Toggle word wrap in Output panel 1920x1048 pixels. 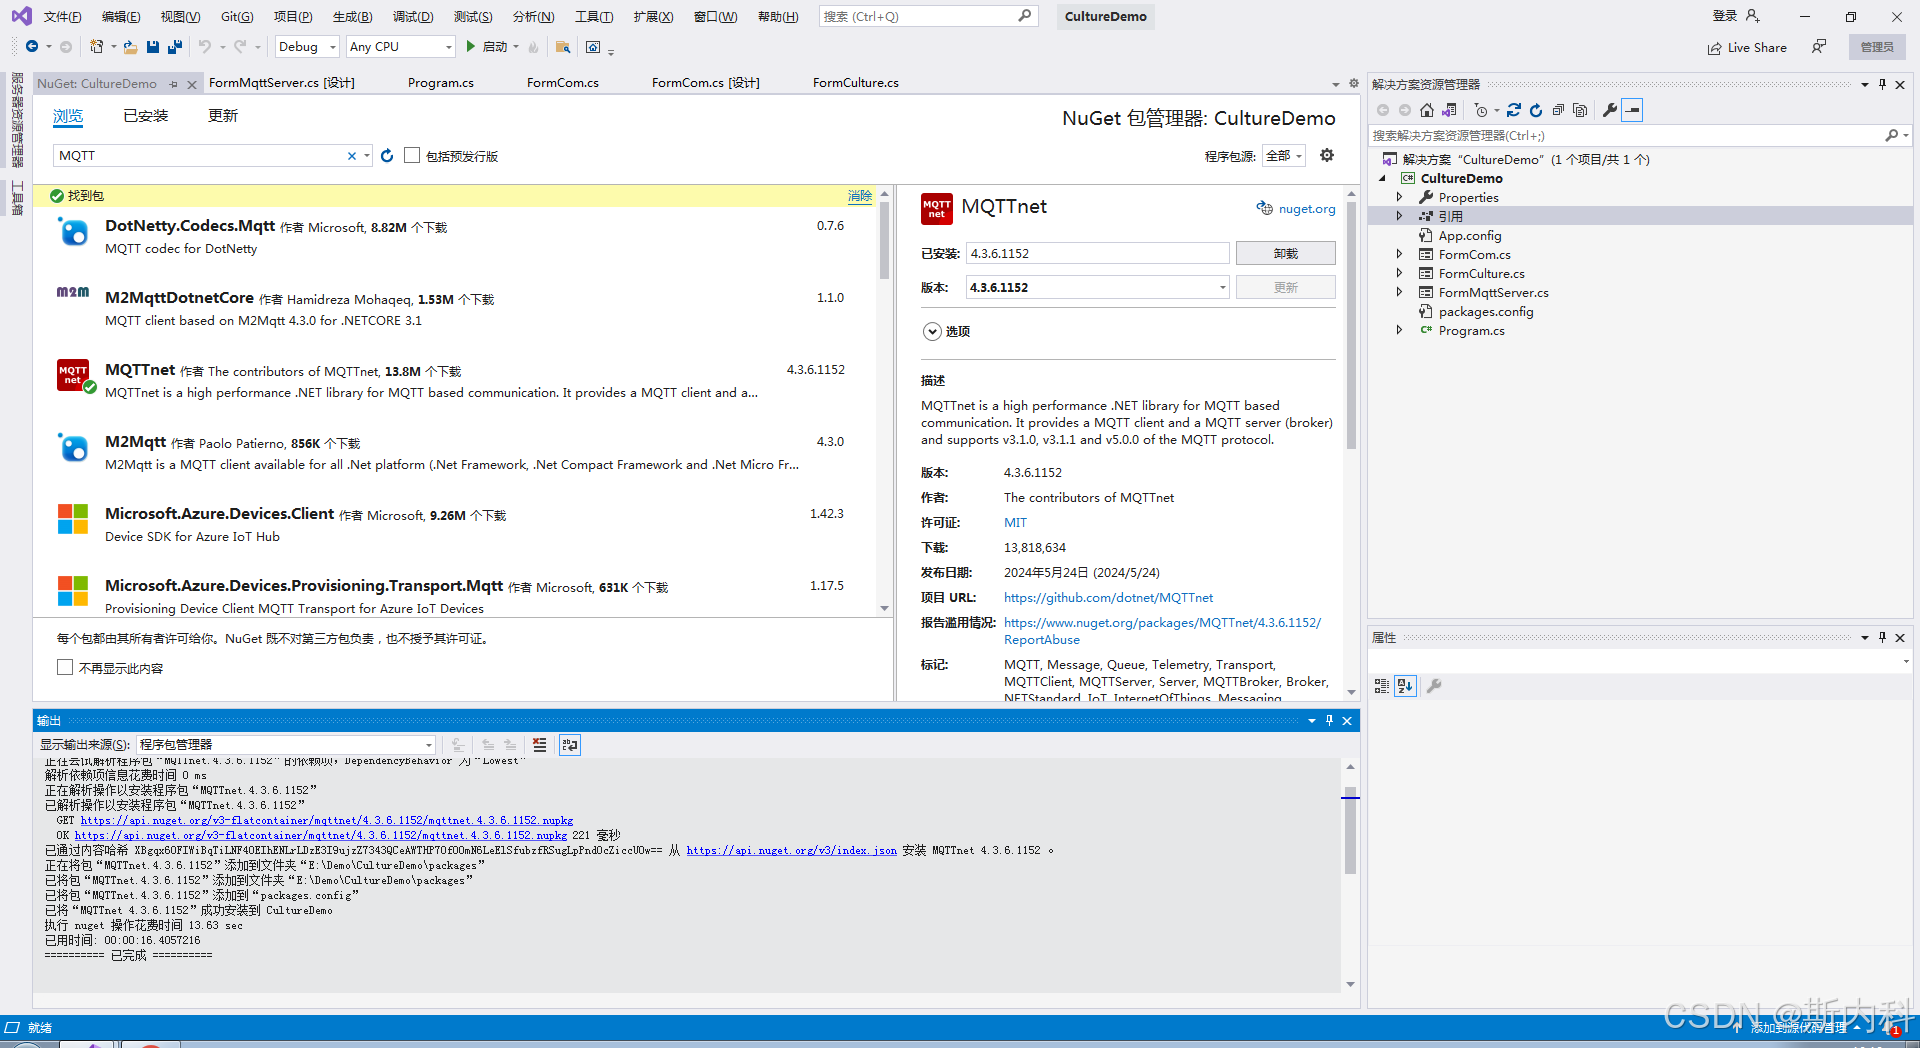pyautogui.click(x=570, y=745)
